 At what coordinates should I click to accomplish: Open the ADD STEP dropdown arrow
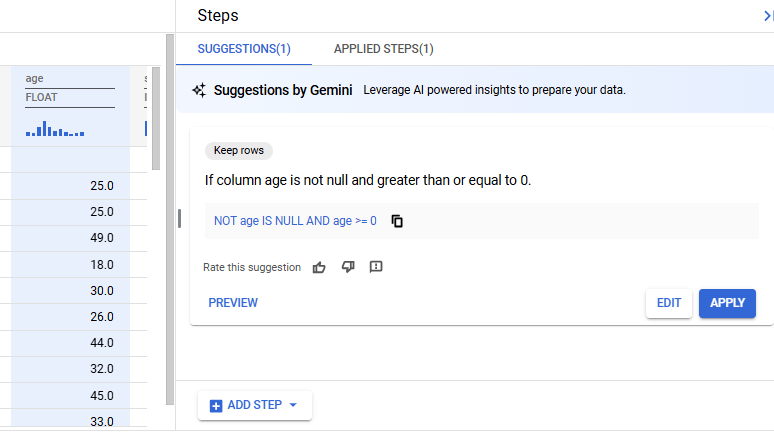[293, 405]
